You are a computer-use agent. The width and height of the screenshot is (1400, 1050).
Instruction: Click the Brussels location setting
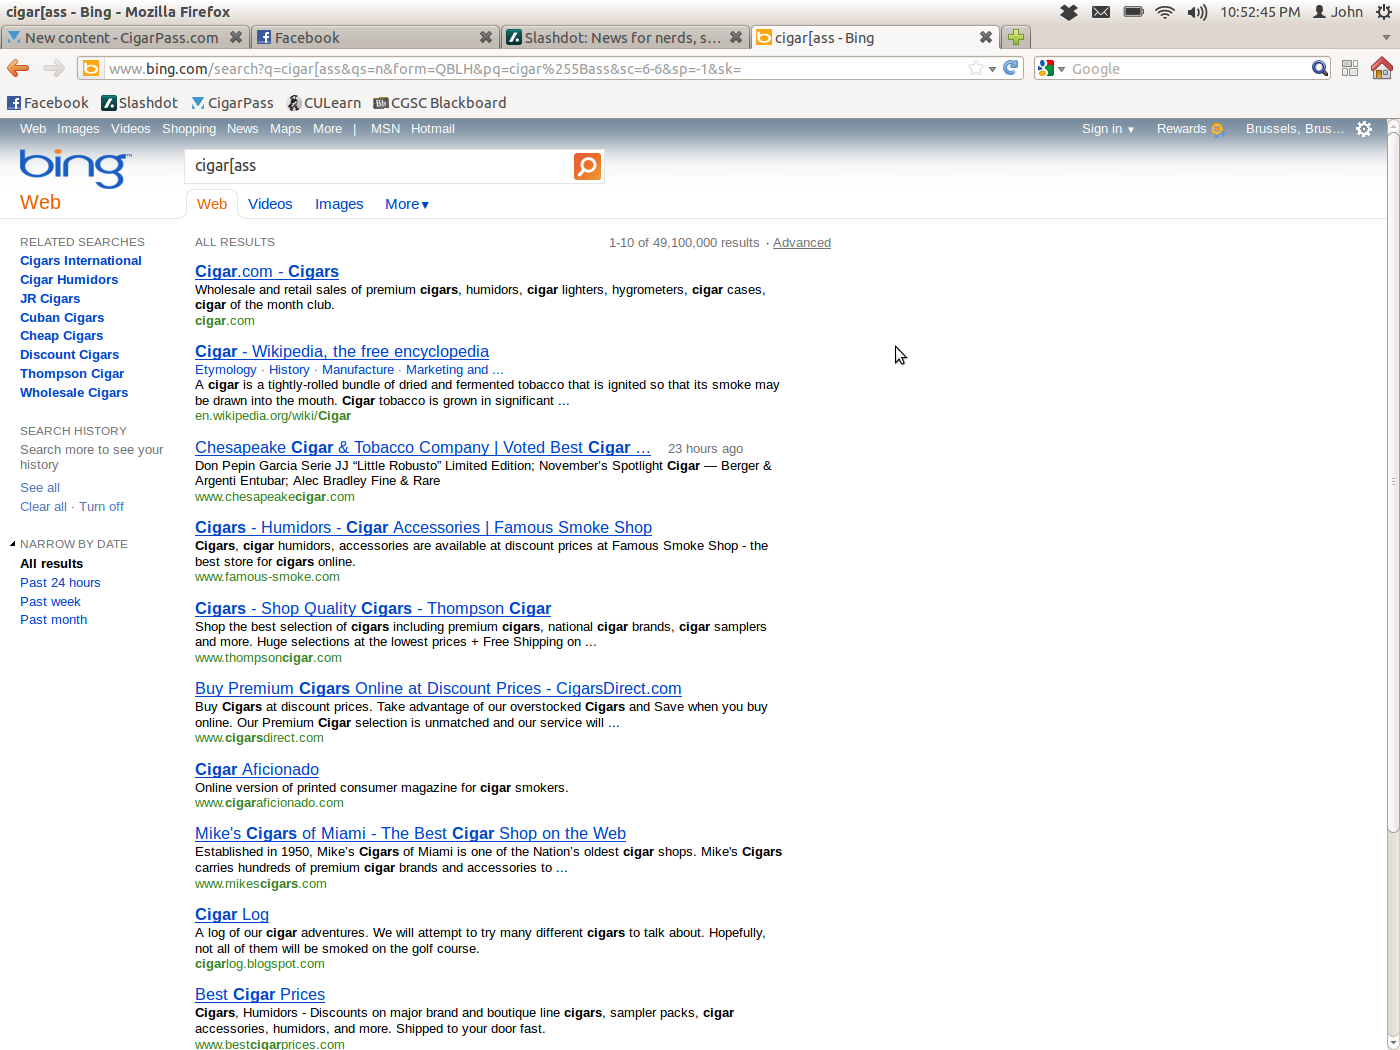point(1295,129)
